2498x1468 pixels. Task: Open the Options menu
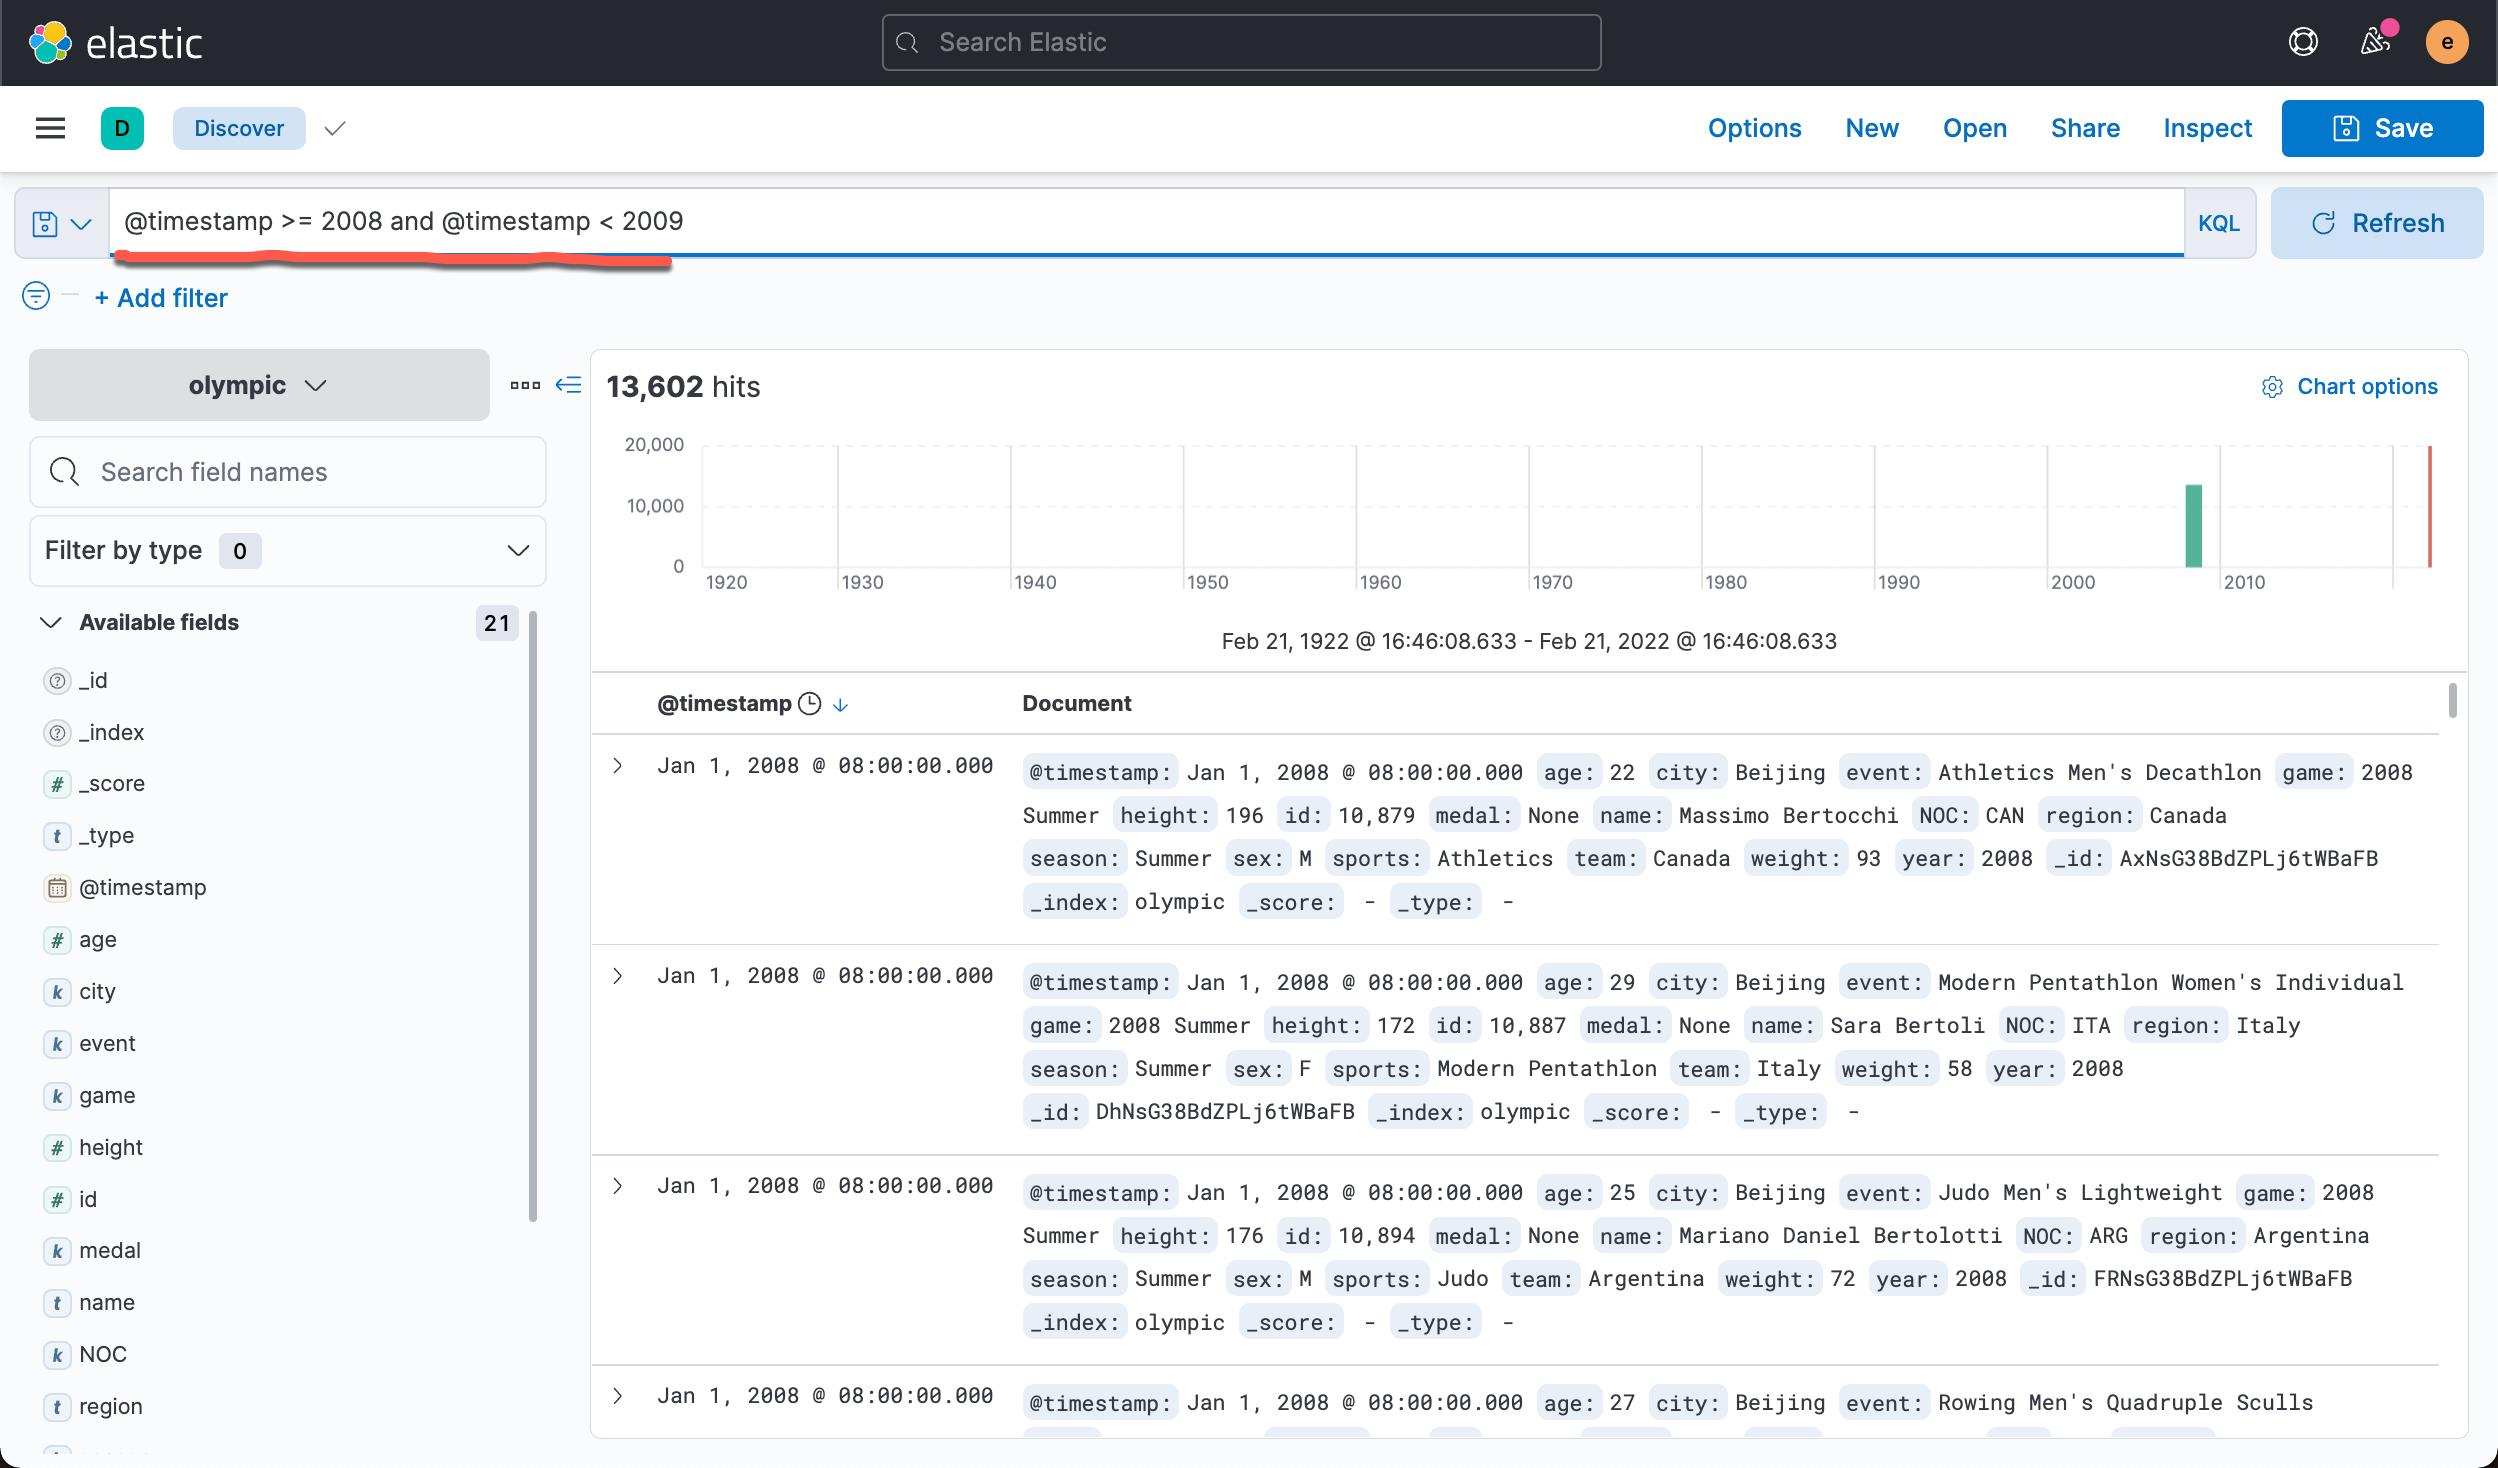(1754, 128)
